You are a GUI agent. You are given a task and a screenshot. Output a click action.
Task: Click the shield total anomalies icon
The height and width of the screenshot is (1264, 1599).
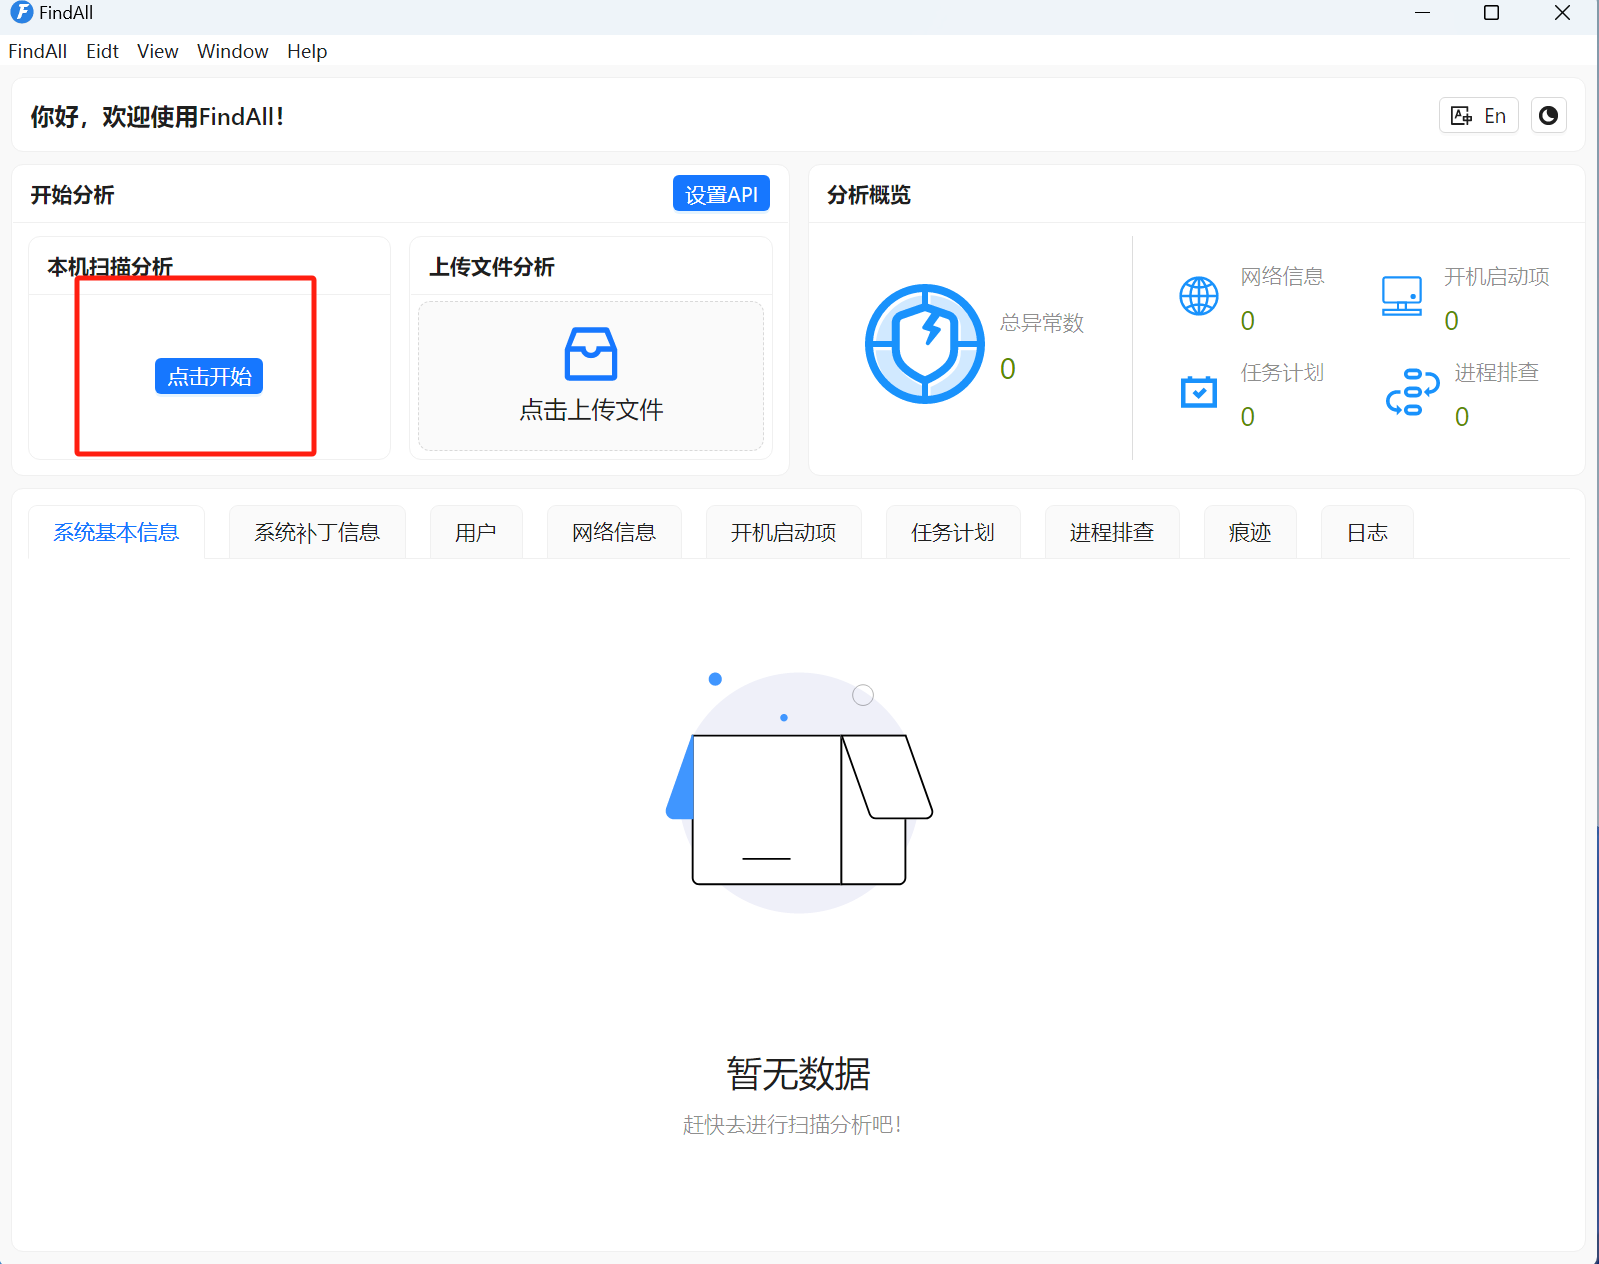point(925,344)
